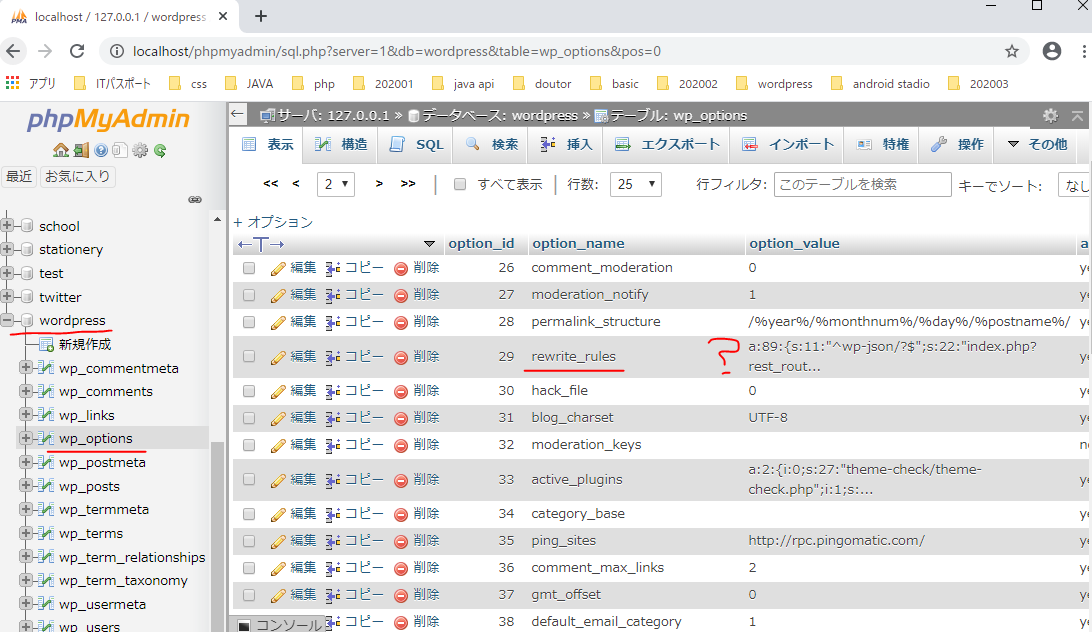Click site information icon in address bar
1092x632 pixels.
[117, 51]
